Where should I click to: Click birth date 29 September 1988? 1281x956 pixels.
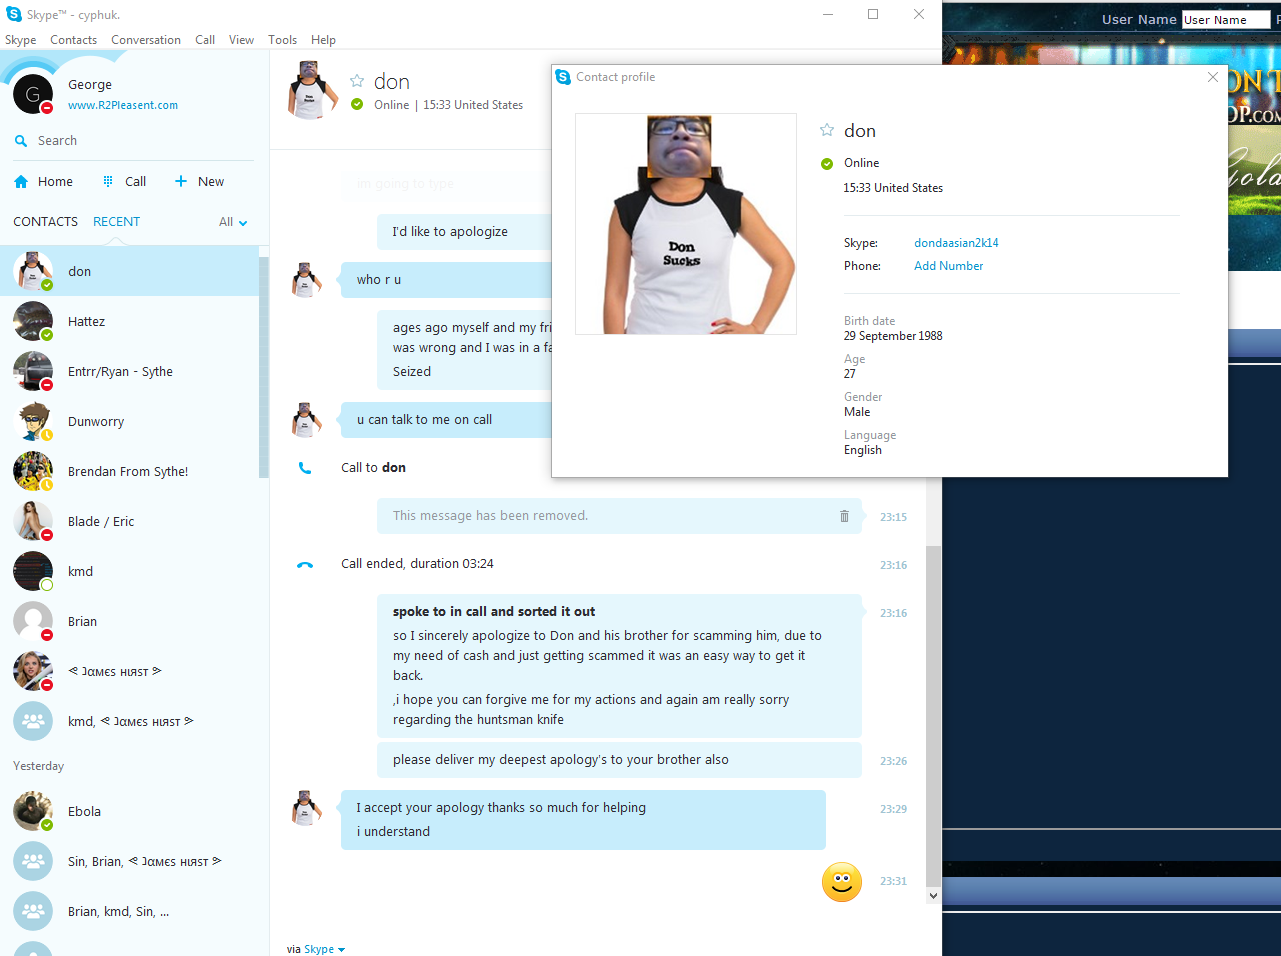pyautogui.click(x=893, y=336)
